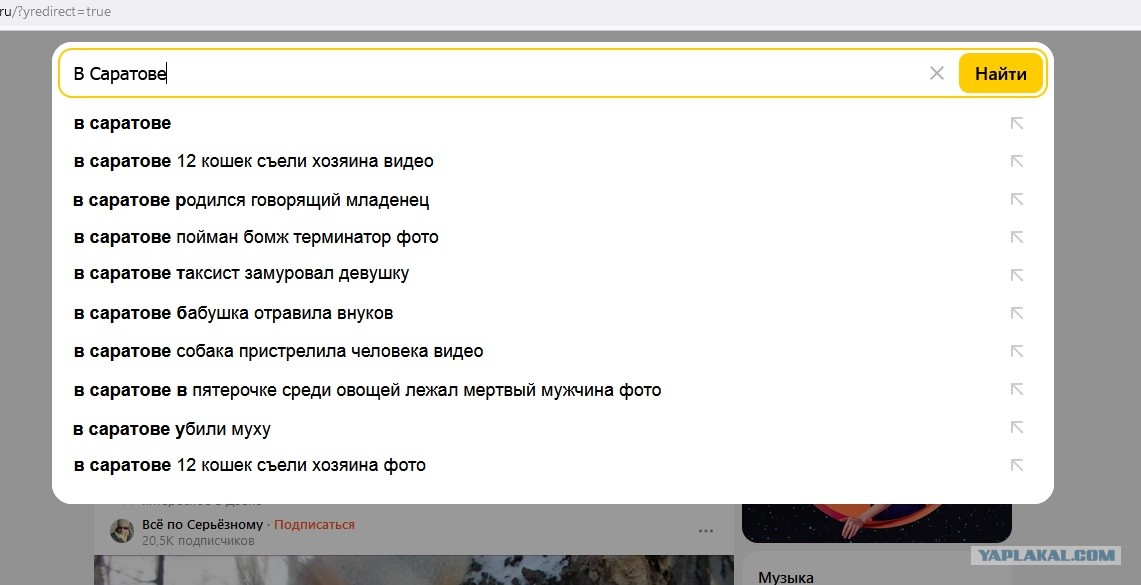Click the browser address bar URL
Viewport: 1141px width, 585px height.
(x=55, y=12)
